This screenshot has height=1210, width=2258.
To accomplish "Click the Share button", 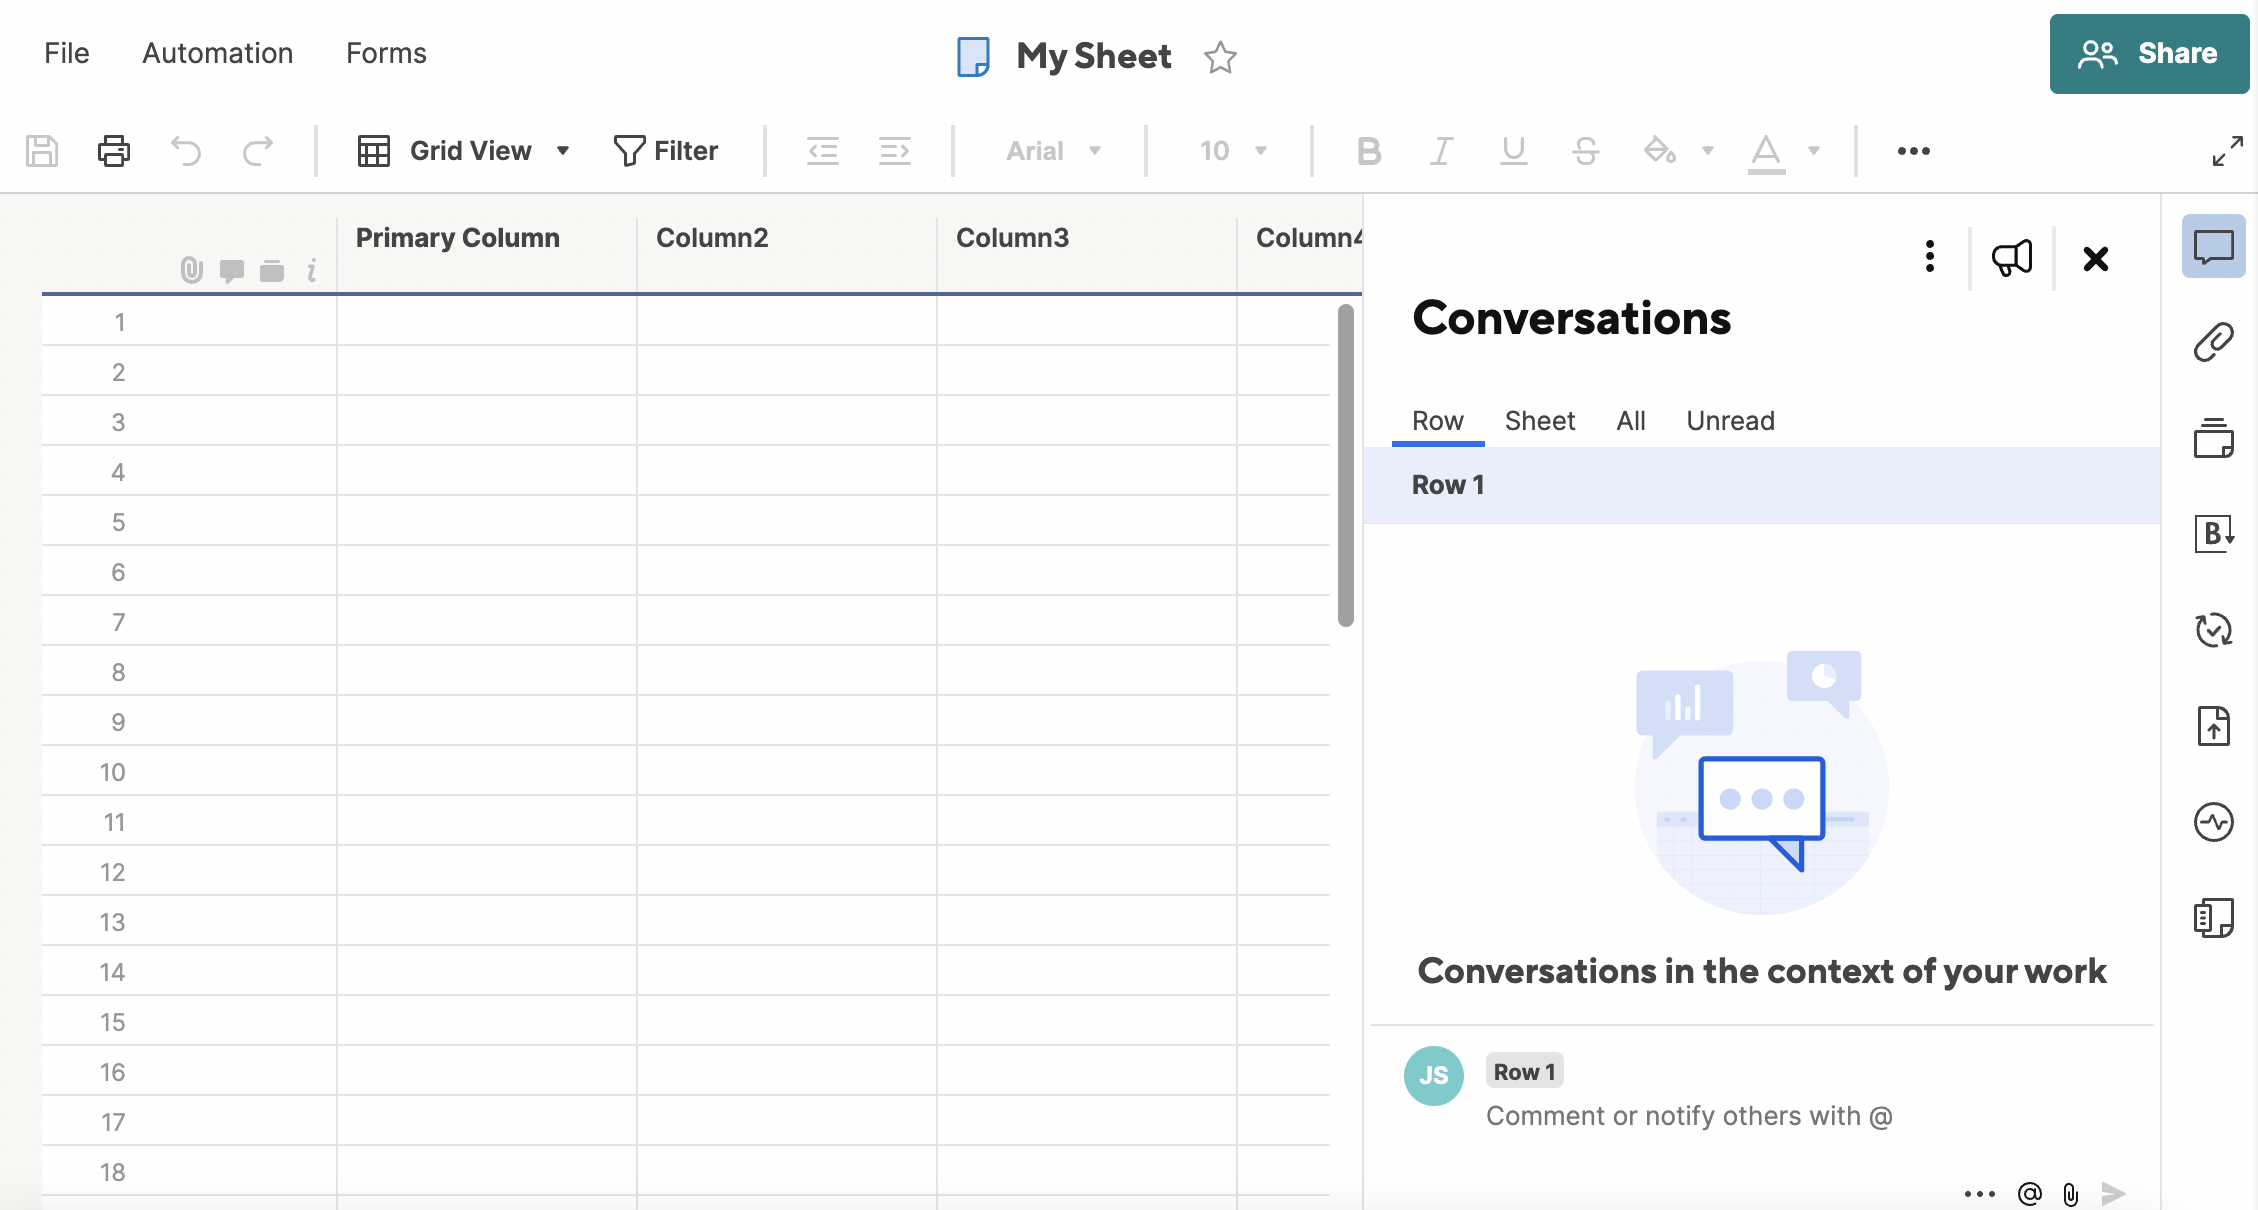I will pyautogui.click(x=2148, y=54).
